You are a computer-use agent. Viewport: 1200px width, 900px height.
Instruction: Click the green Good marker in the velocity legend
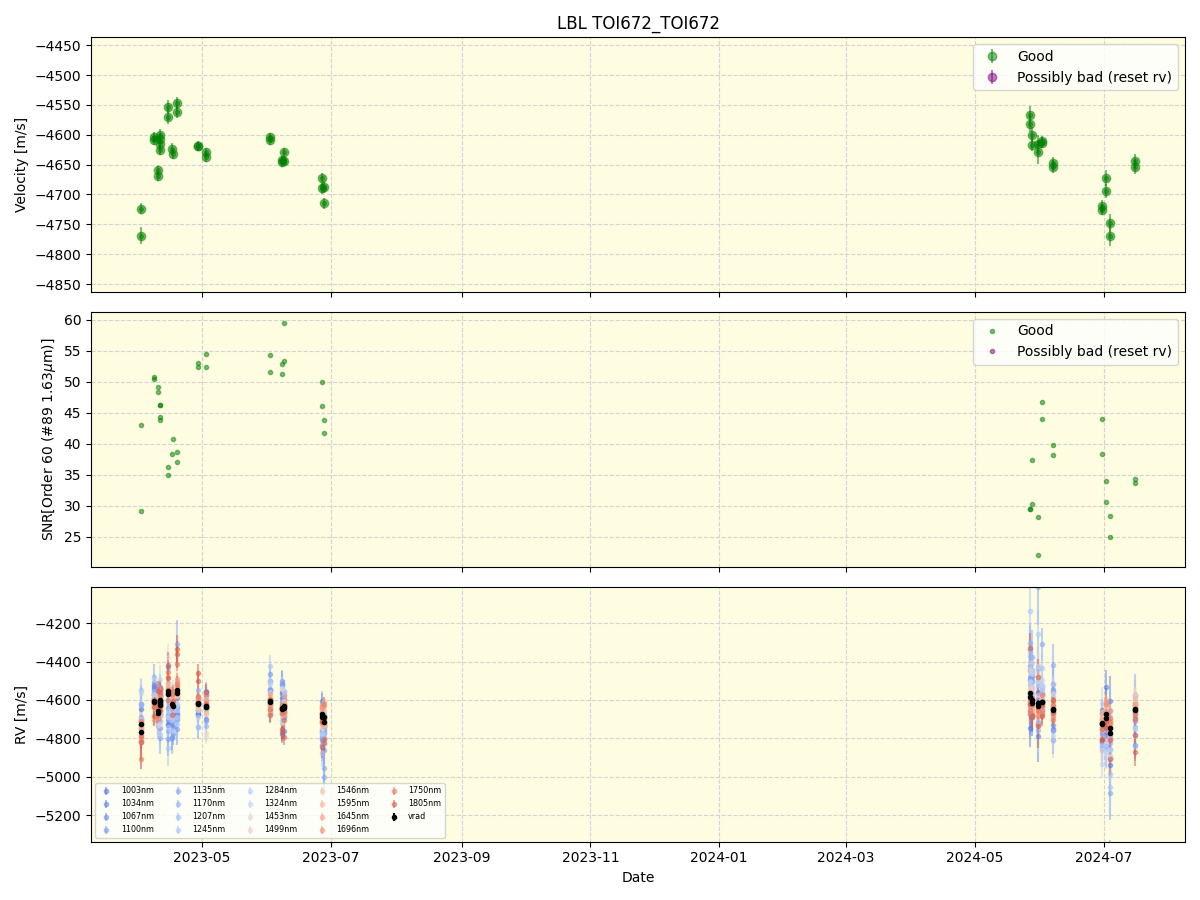pos(992,56)
